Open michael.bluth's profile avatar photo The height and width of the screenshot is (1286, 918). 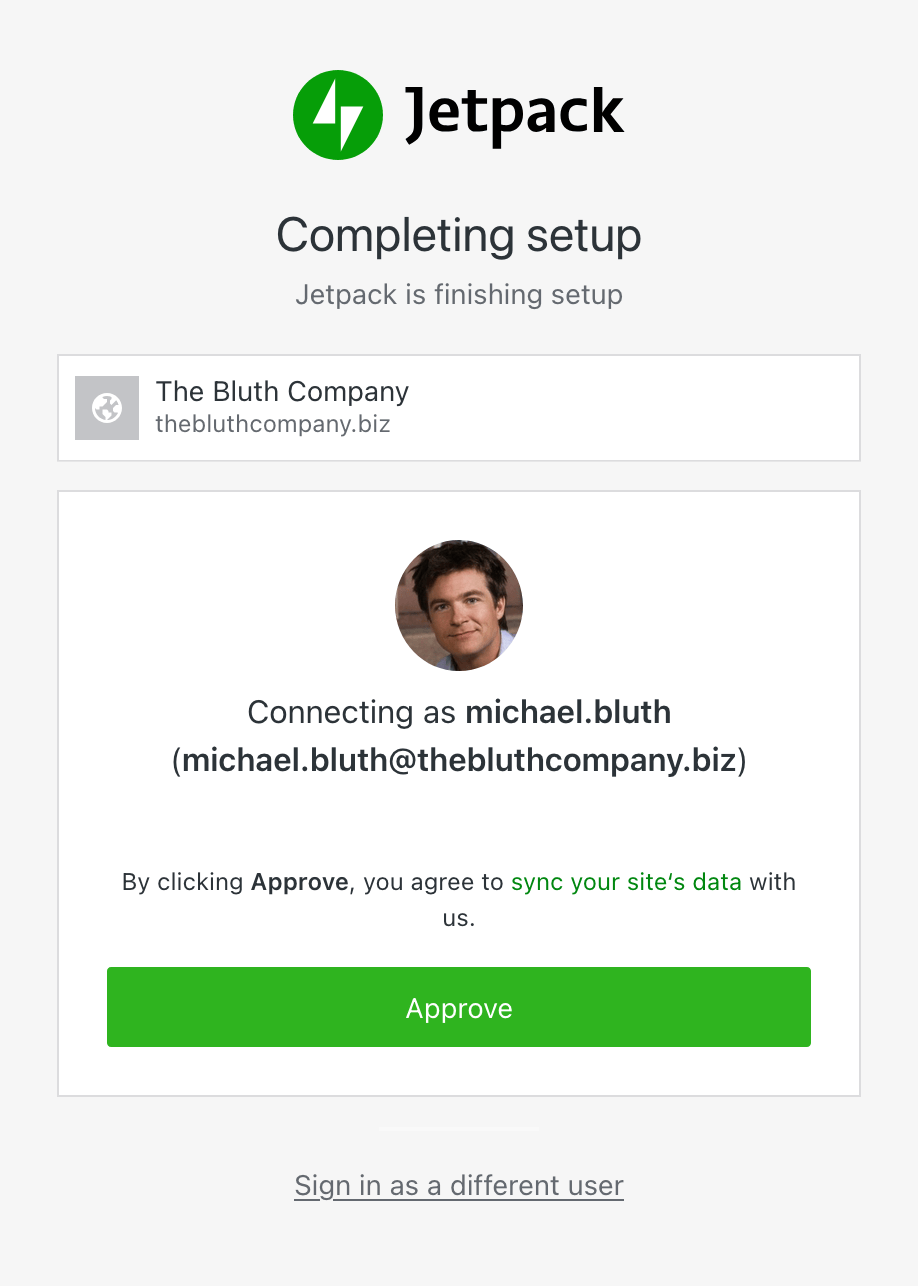click(x=458, y=604)
